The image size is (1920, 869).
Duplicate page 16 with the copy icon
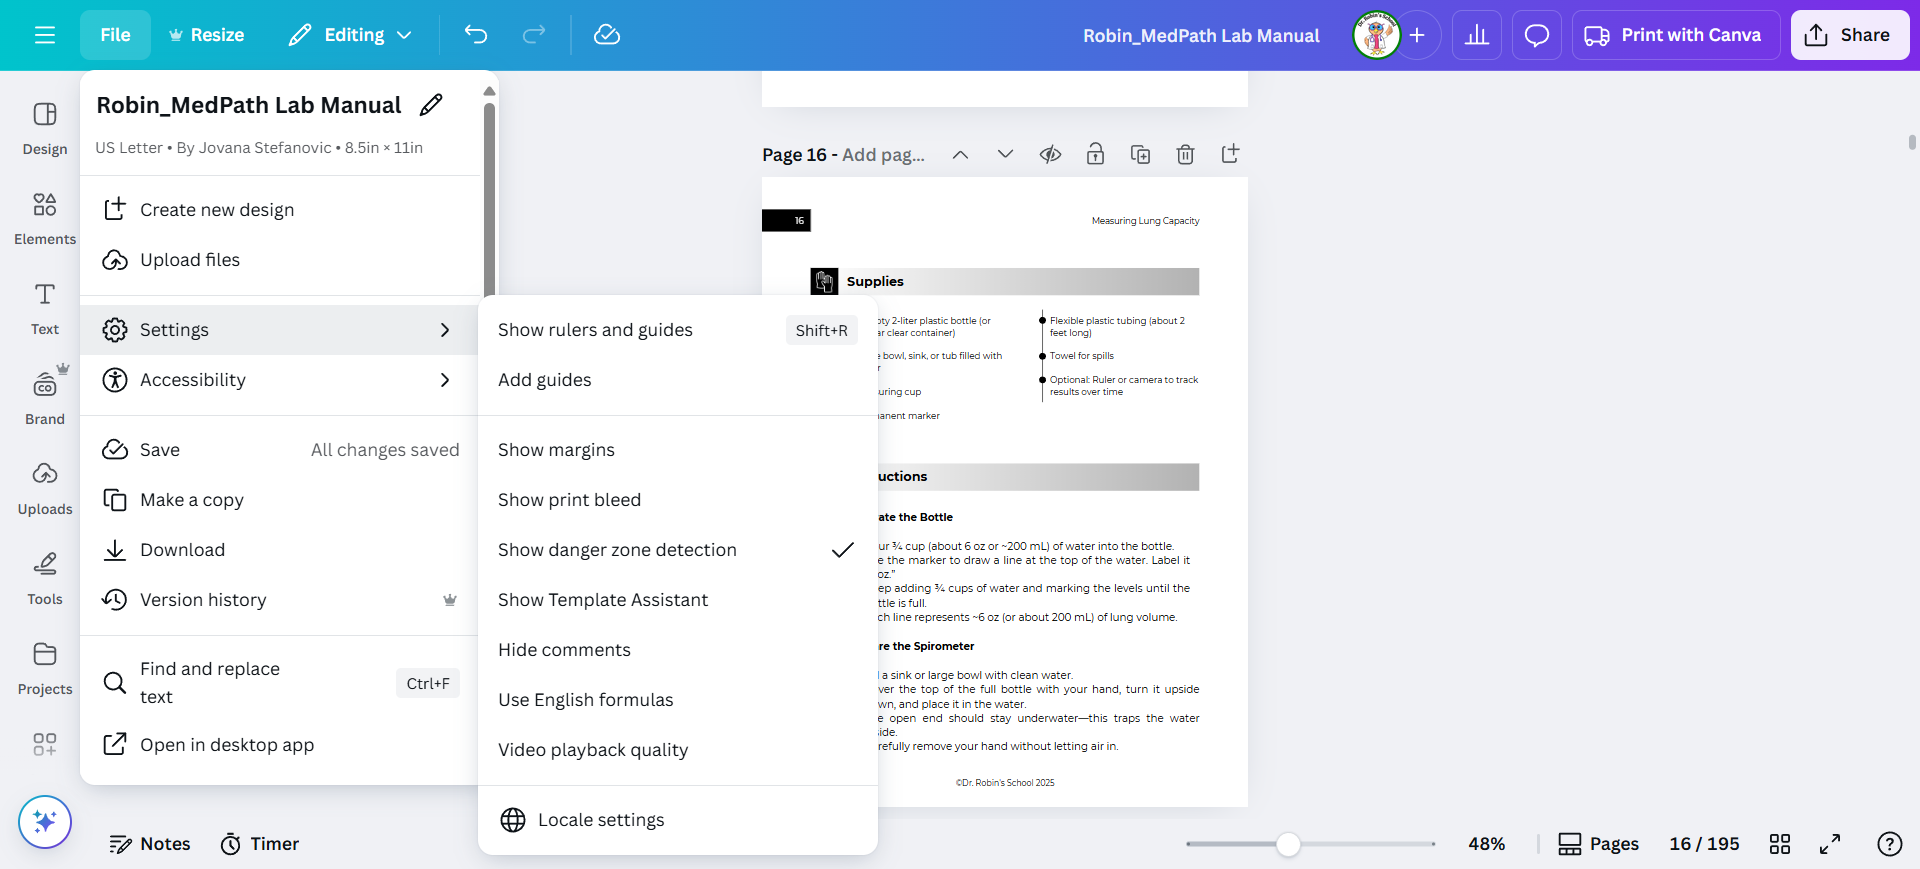point(1140,154)
